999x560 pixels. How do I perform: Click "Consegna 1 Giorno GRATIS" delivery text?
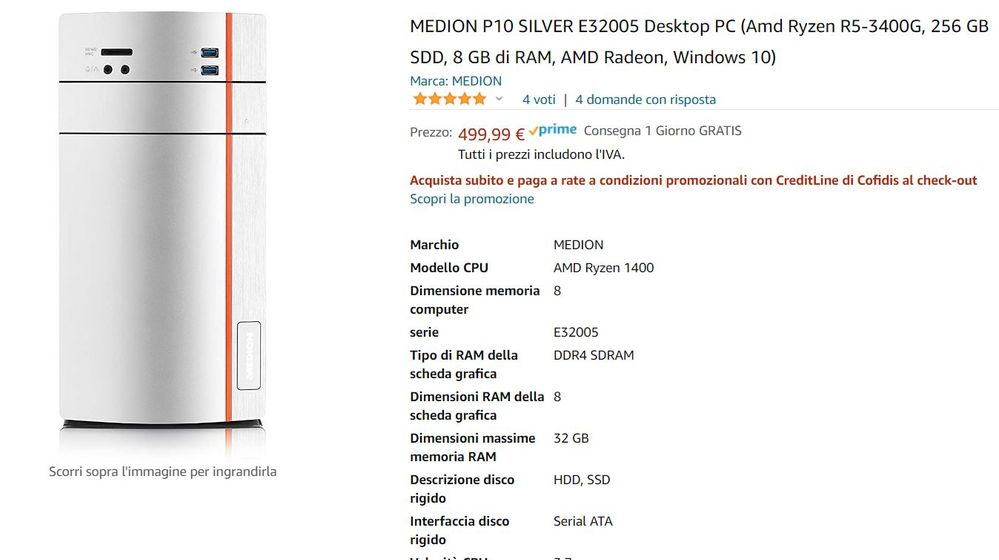(662, 131)
